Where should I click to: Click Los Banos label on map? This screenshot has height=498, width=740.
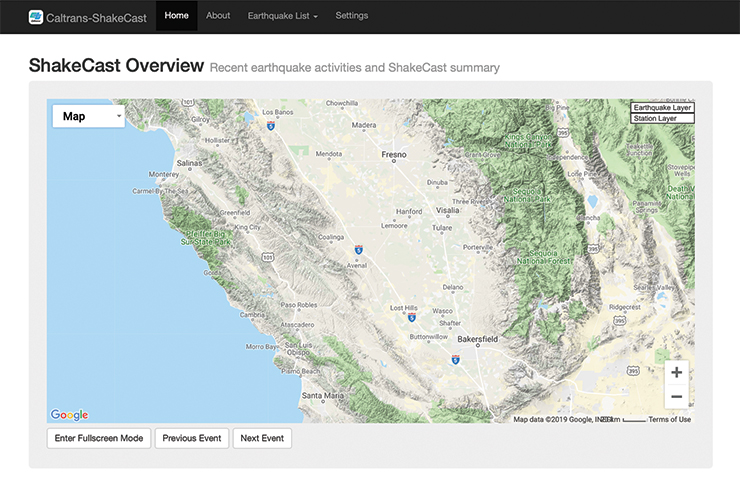click(278, 112)
